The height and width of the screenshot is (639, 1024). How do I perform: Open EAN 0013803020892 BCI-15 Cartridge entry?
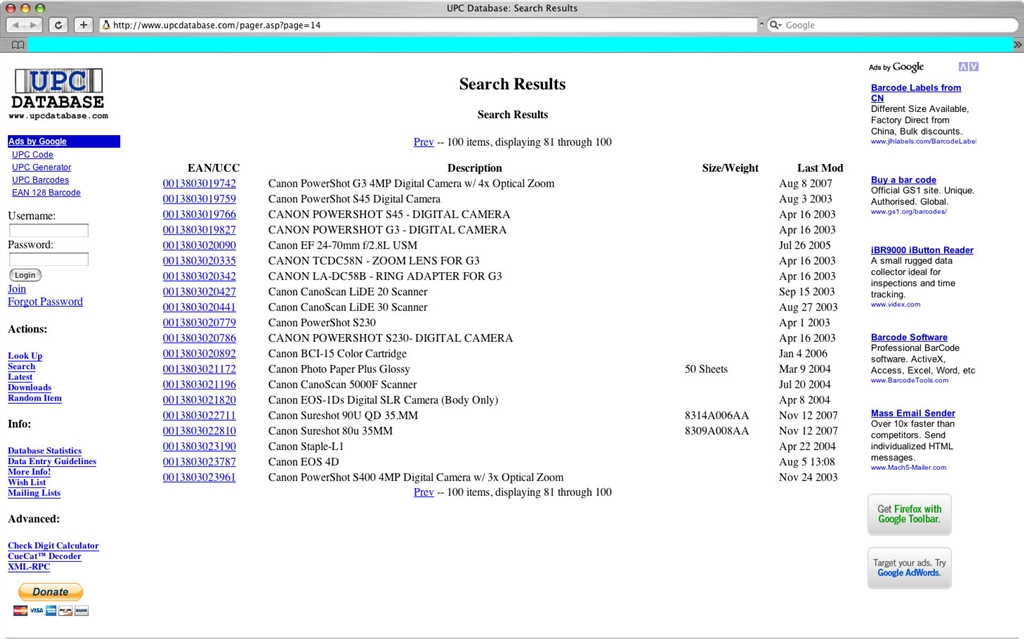199,353
